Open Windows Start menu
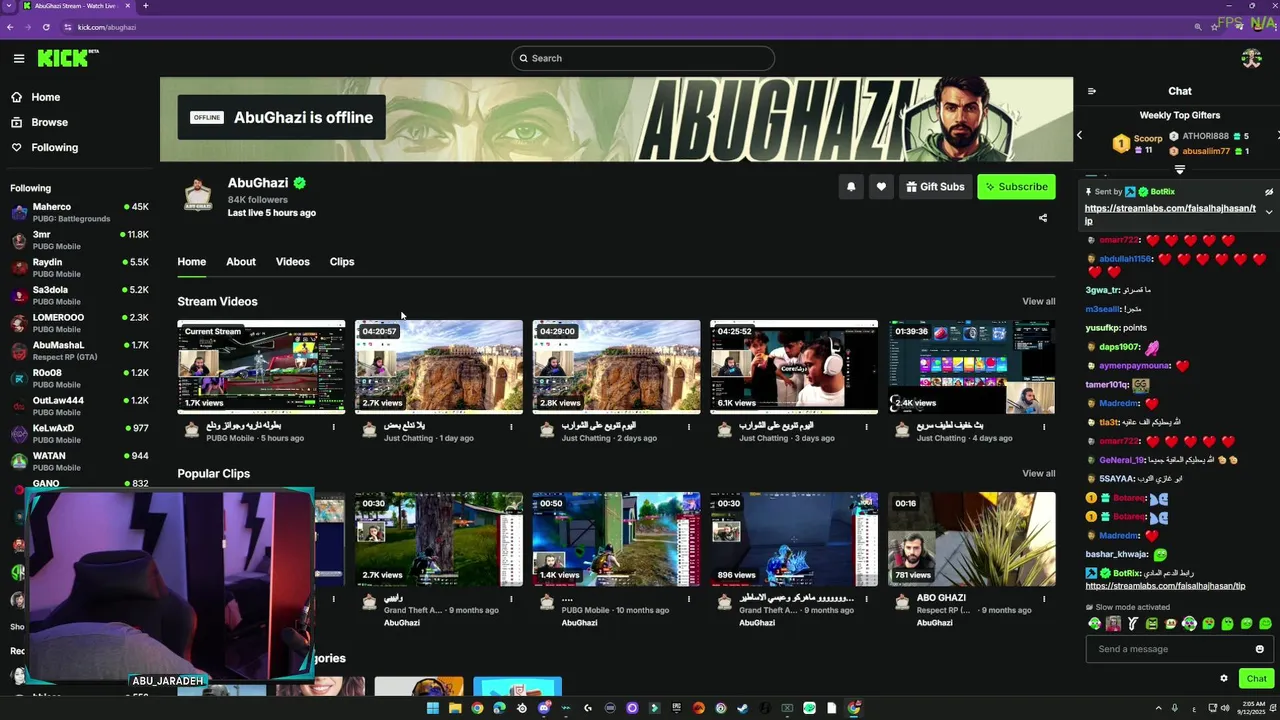This screenshot has width=1280, height=720. pyautogui.click(x=432, y=708)
